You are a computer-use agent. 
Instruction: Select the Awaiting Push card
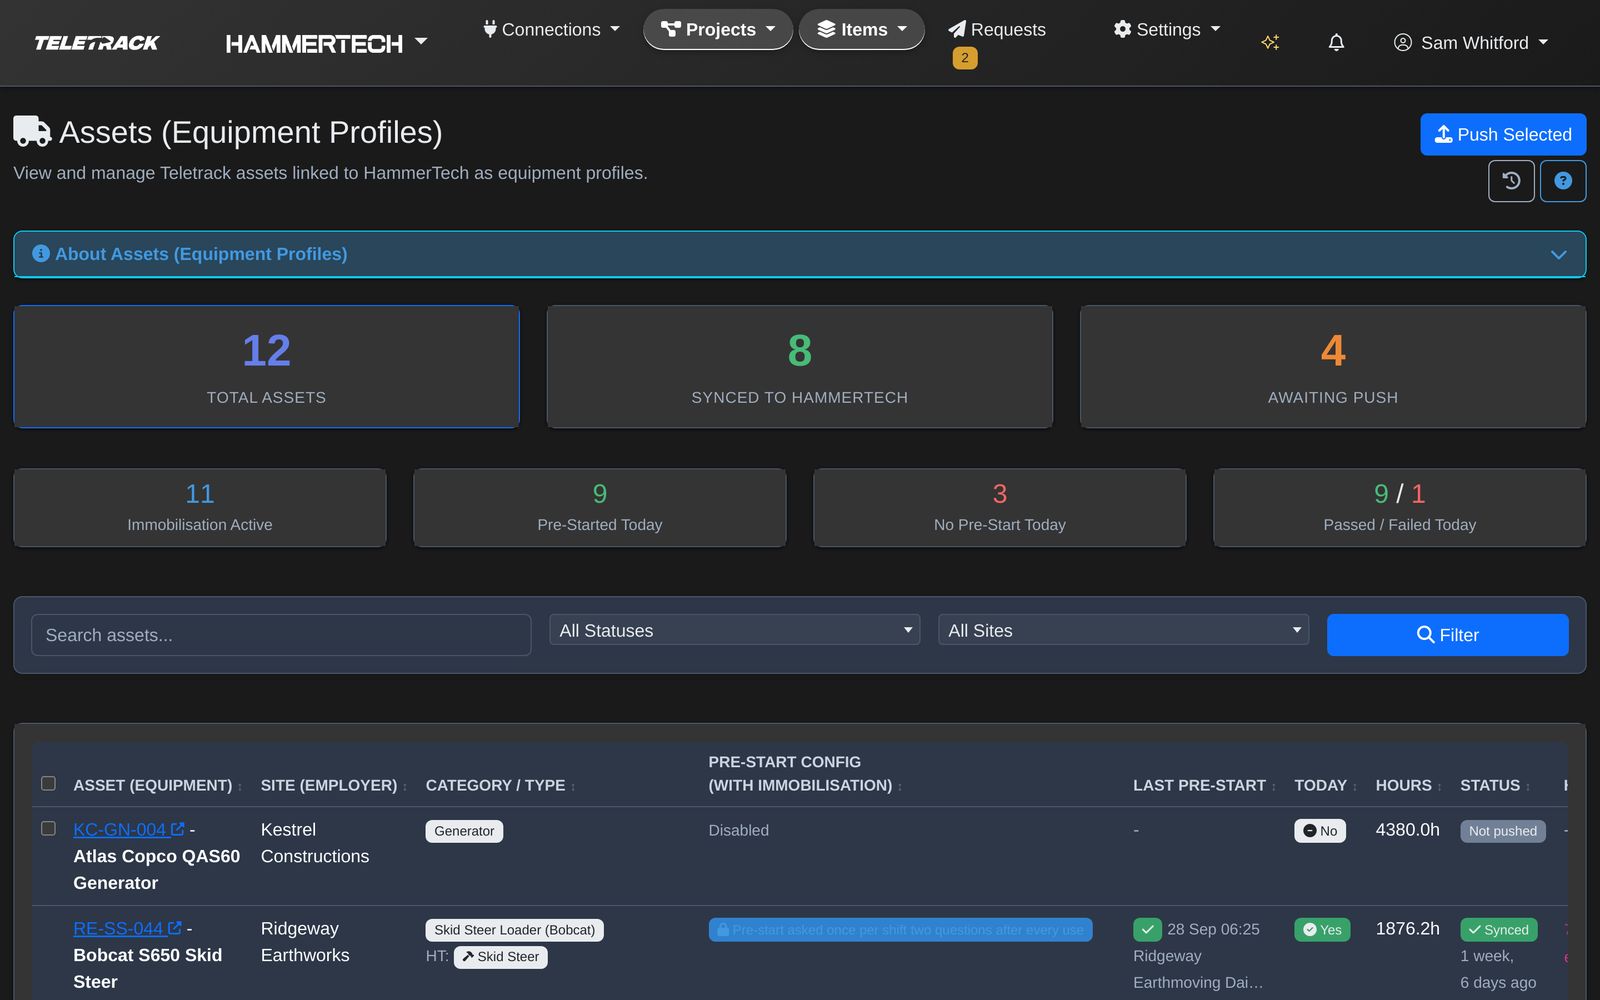[1333, 366]
